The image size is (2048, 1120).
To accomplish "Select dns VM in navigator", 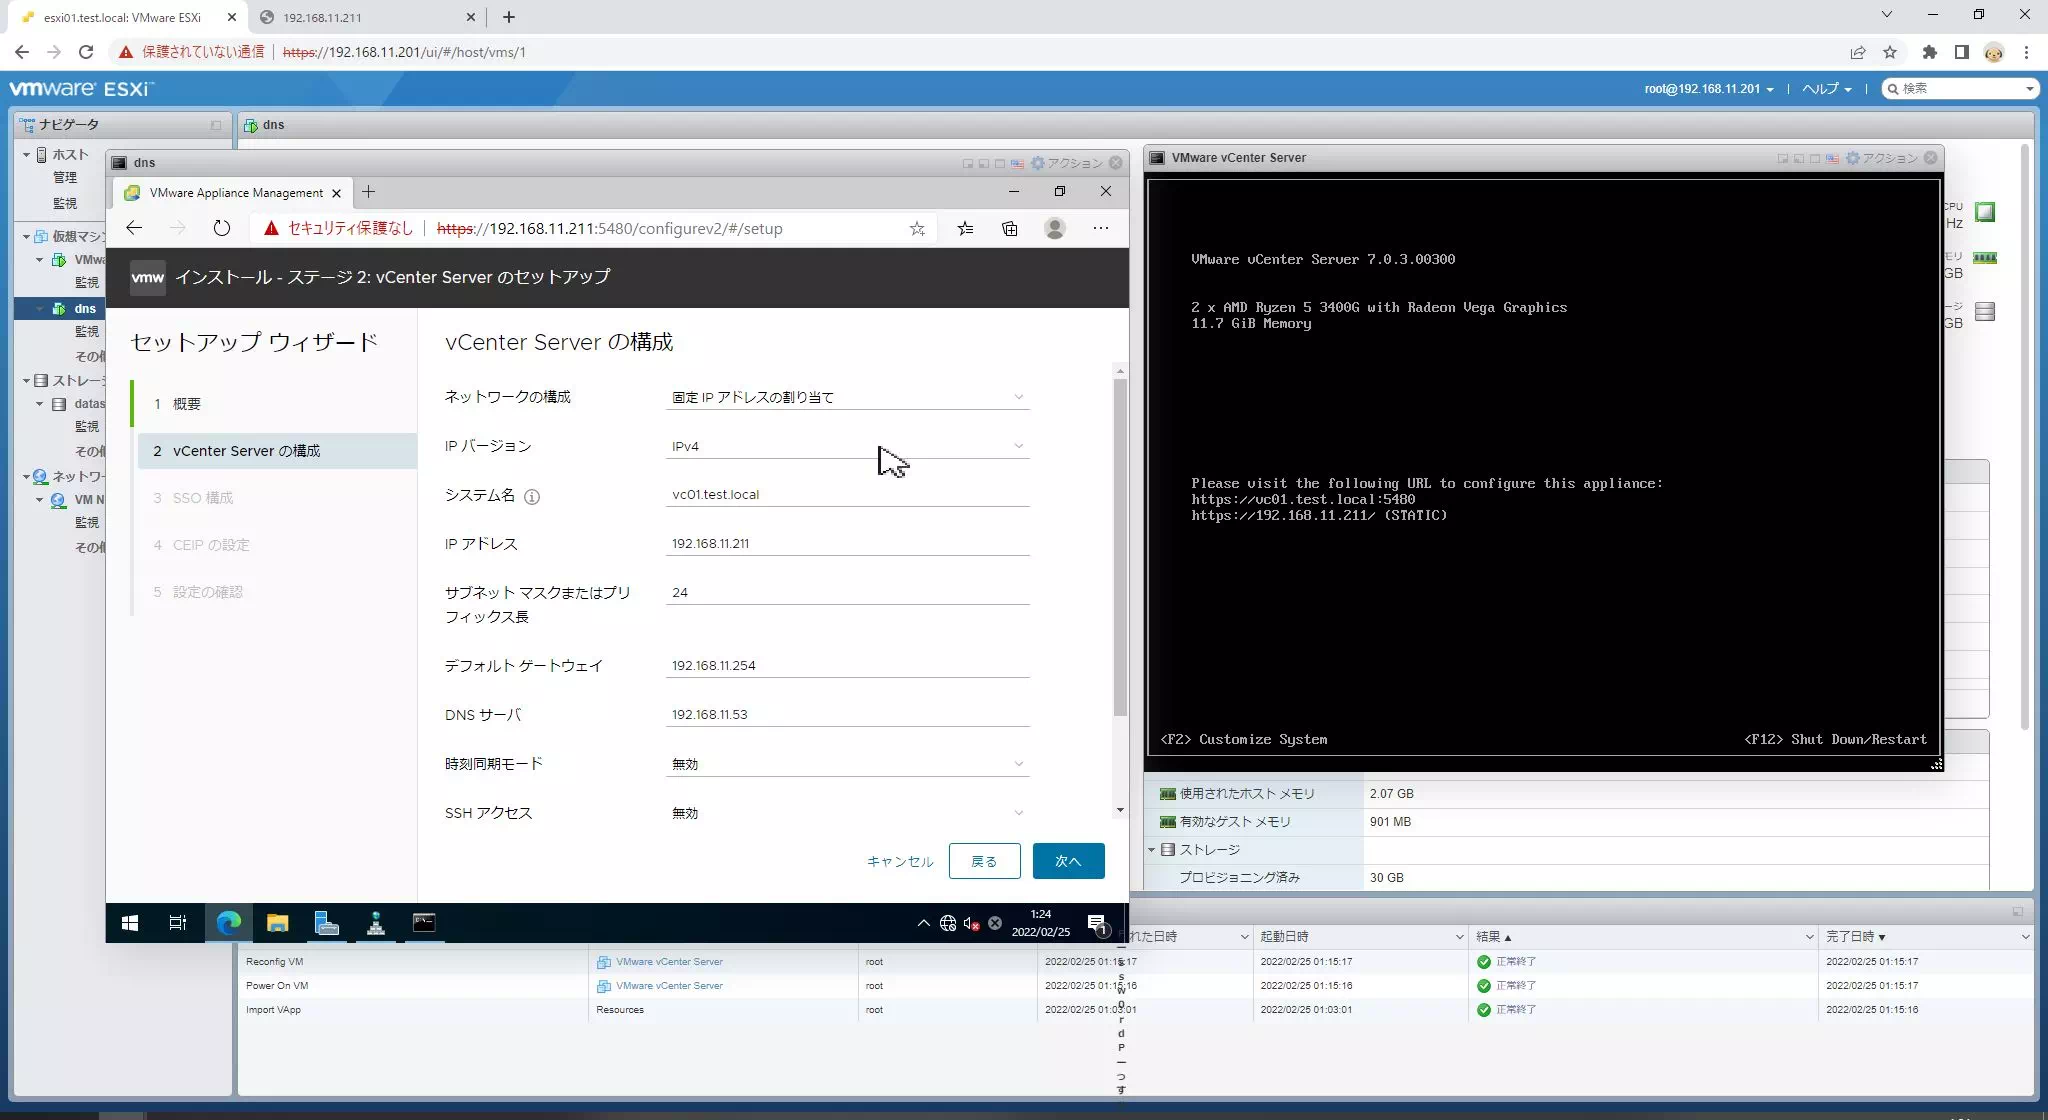I will [x=84, y=309].
